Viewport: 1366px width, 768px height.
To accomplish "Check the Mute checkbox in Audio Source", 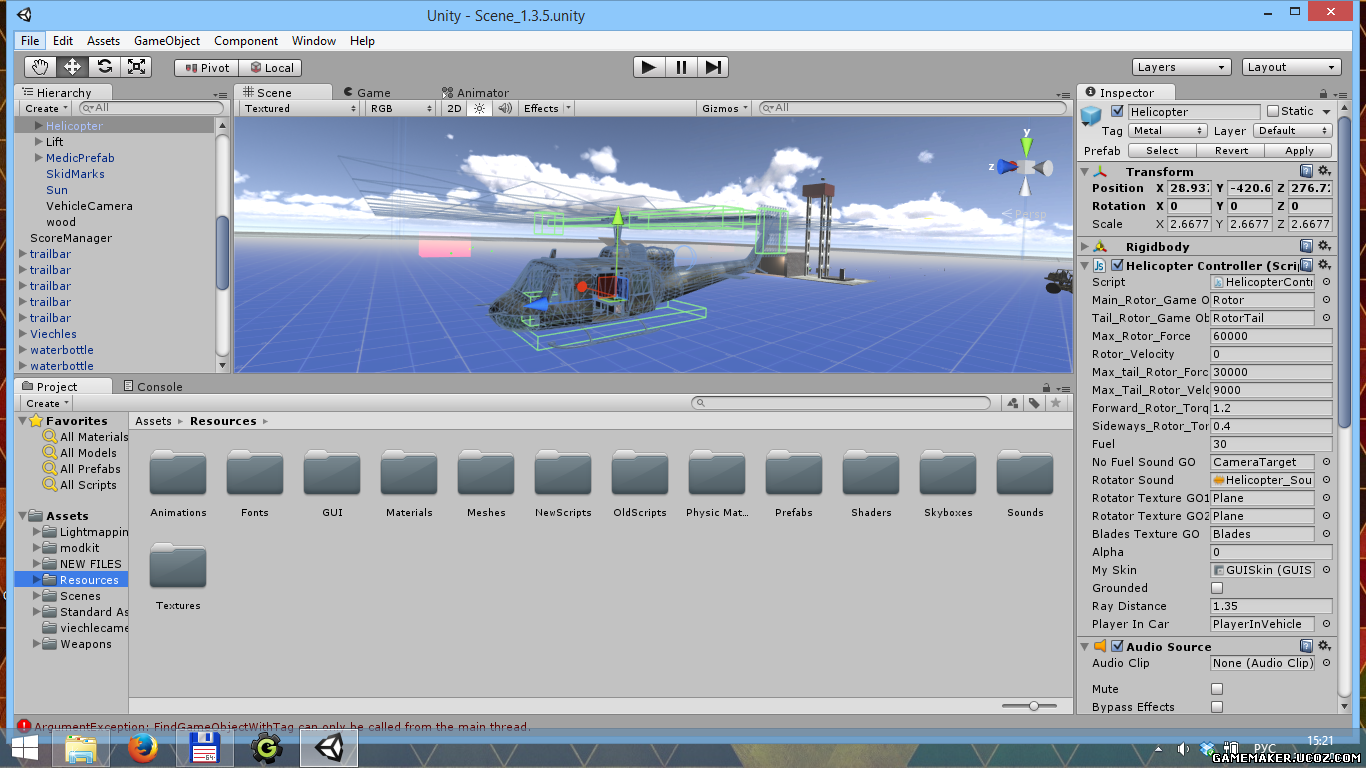I will 1217,689.
